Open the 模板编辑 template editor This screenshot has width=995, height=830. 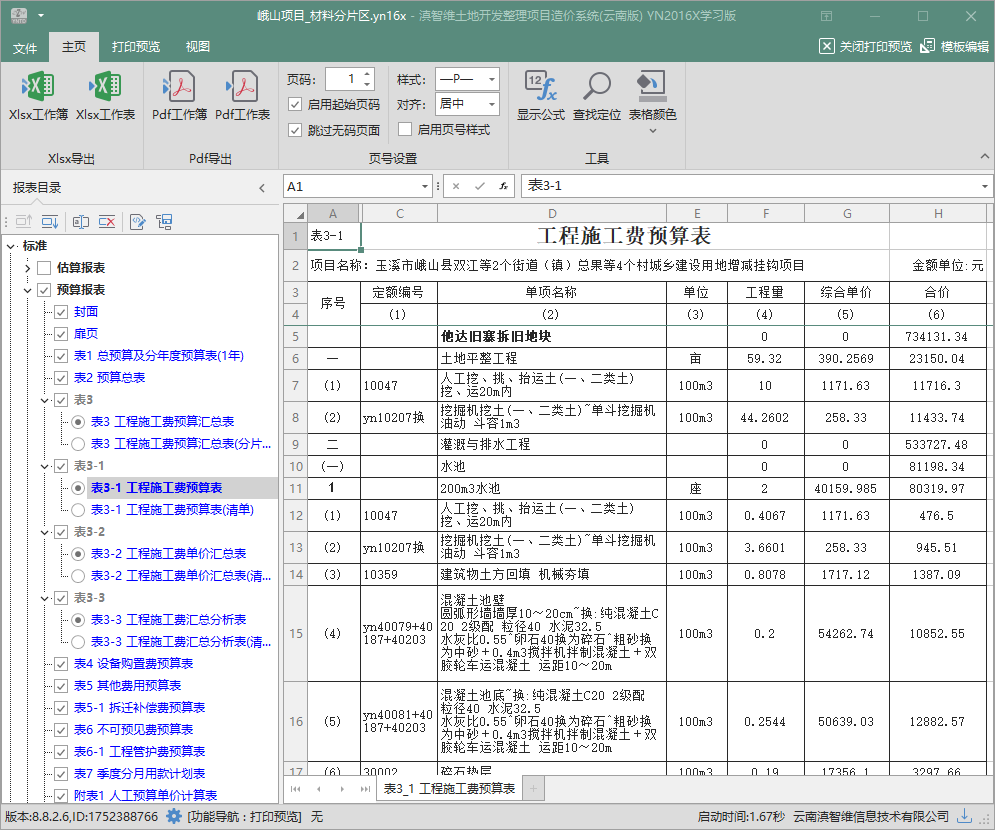[955, 46]
